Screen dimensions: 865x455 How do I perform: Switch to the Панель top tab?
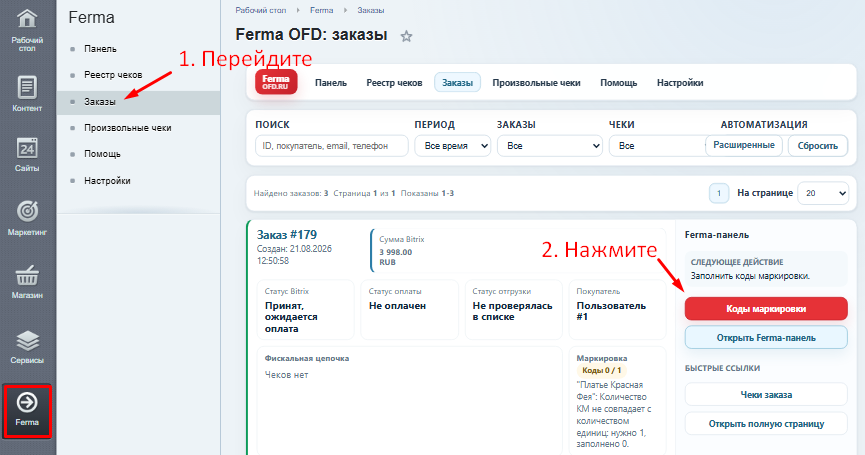(331, 83)
